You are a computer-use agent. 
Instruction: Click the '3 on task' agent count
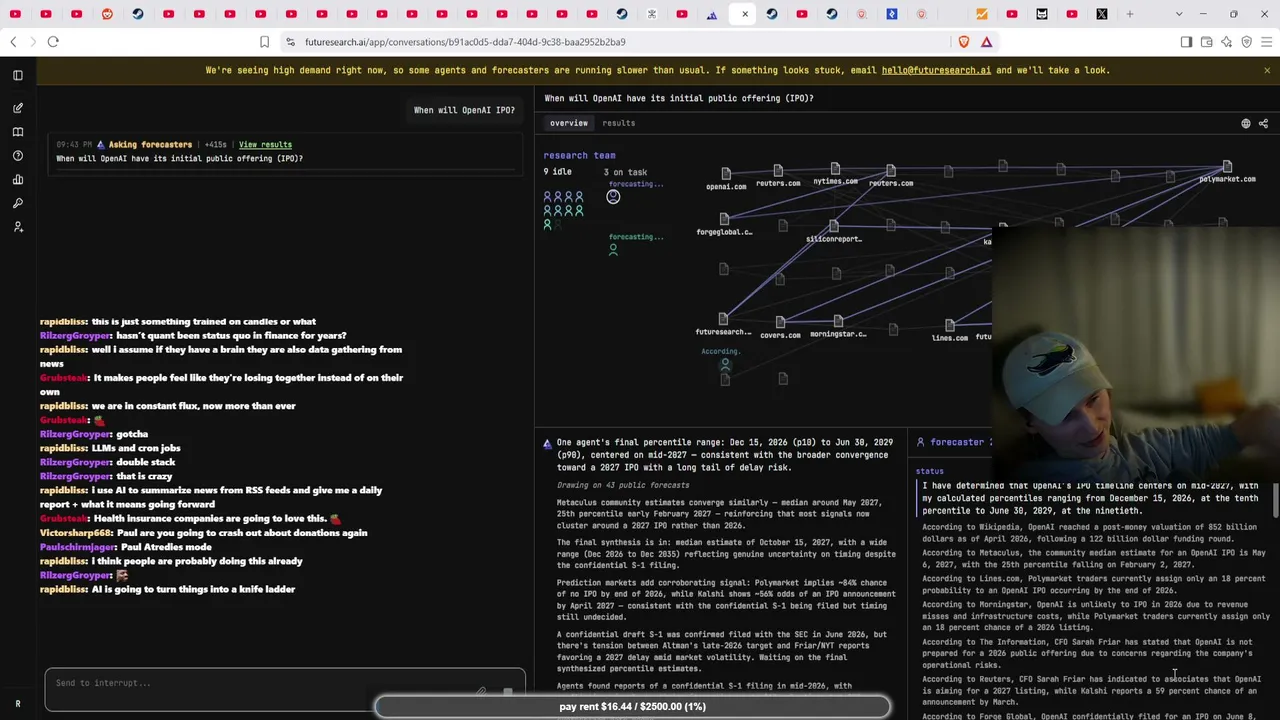click(x=625, y=172)
